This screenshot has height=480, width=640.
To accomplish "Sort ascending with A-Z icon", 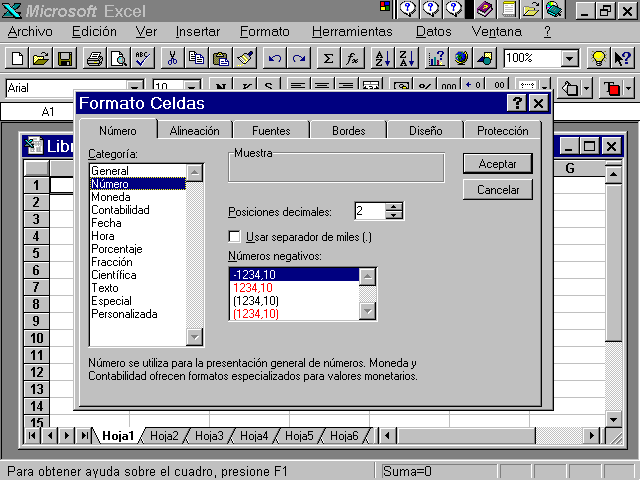I will (382, 58).
